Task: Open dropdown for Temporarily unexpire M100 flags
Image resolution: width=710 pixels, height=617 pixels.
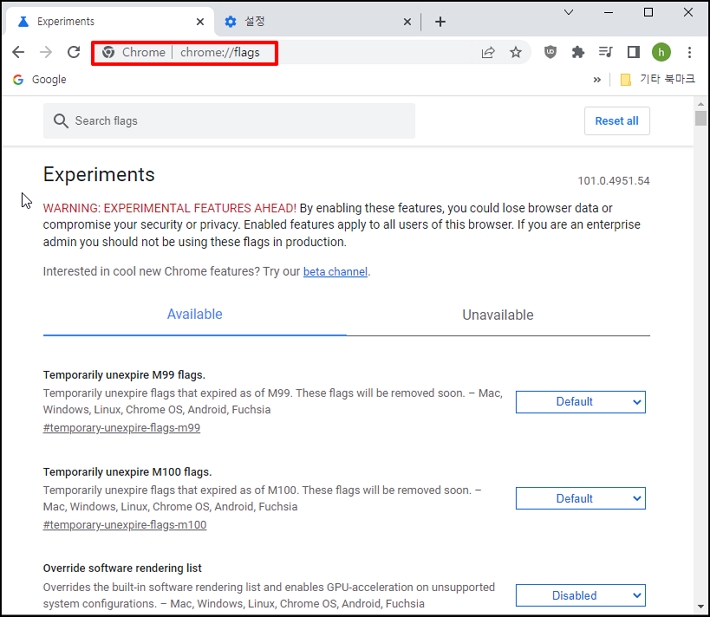Action: coord(580,499)
